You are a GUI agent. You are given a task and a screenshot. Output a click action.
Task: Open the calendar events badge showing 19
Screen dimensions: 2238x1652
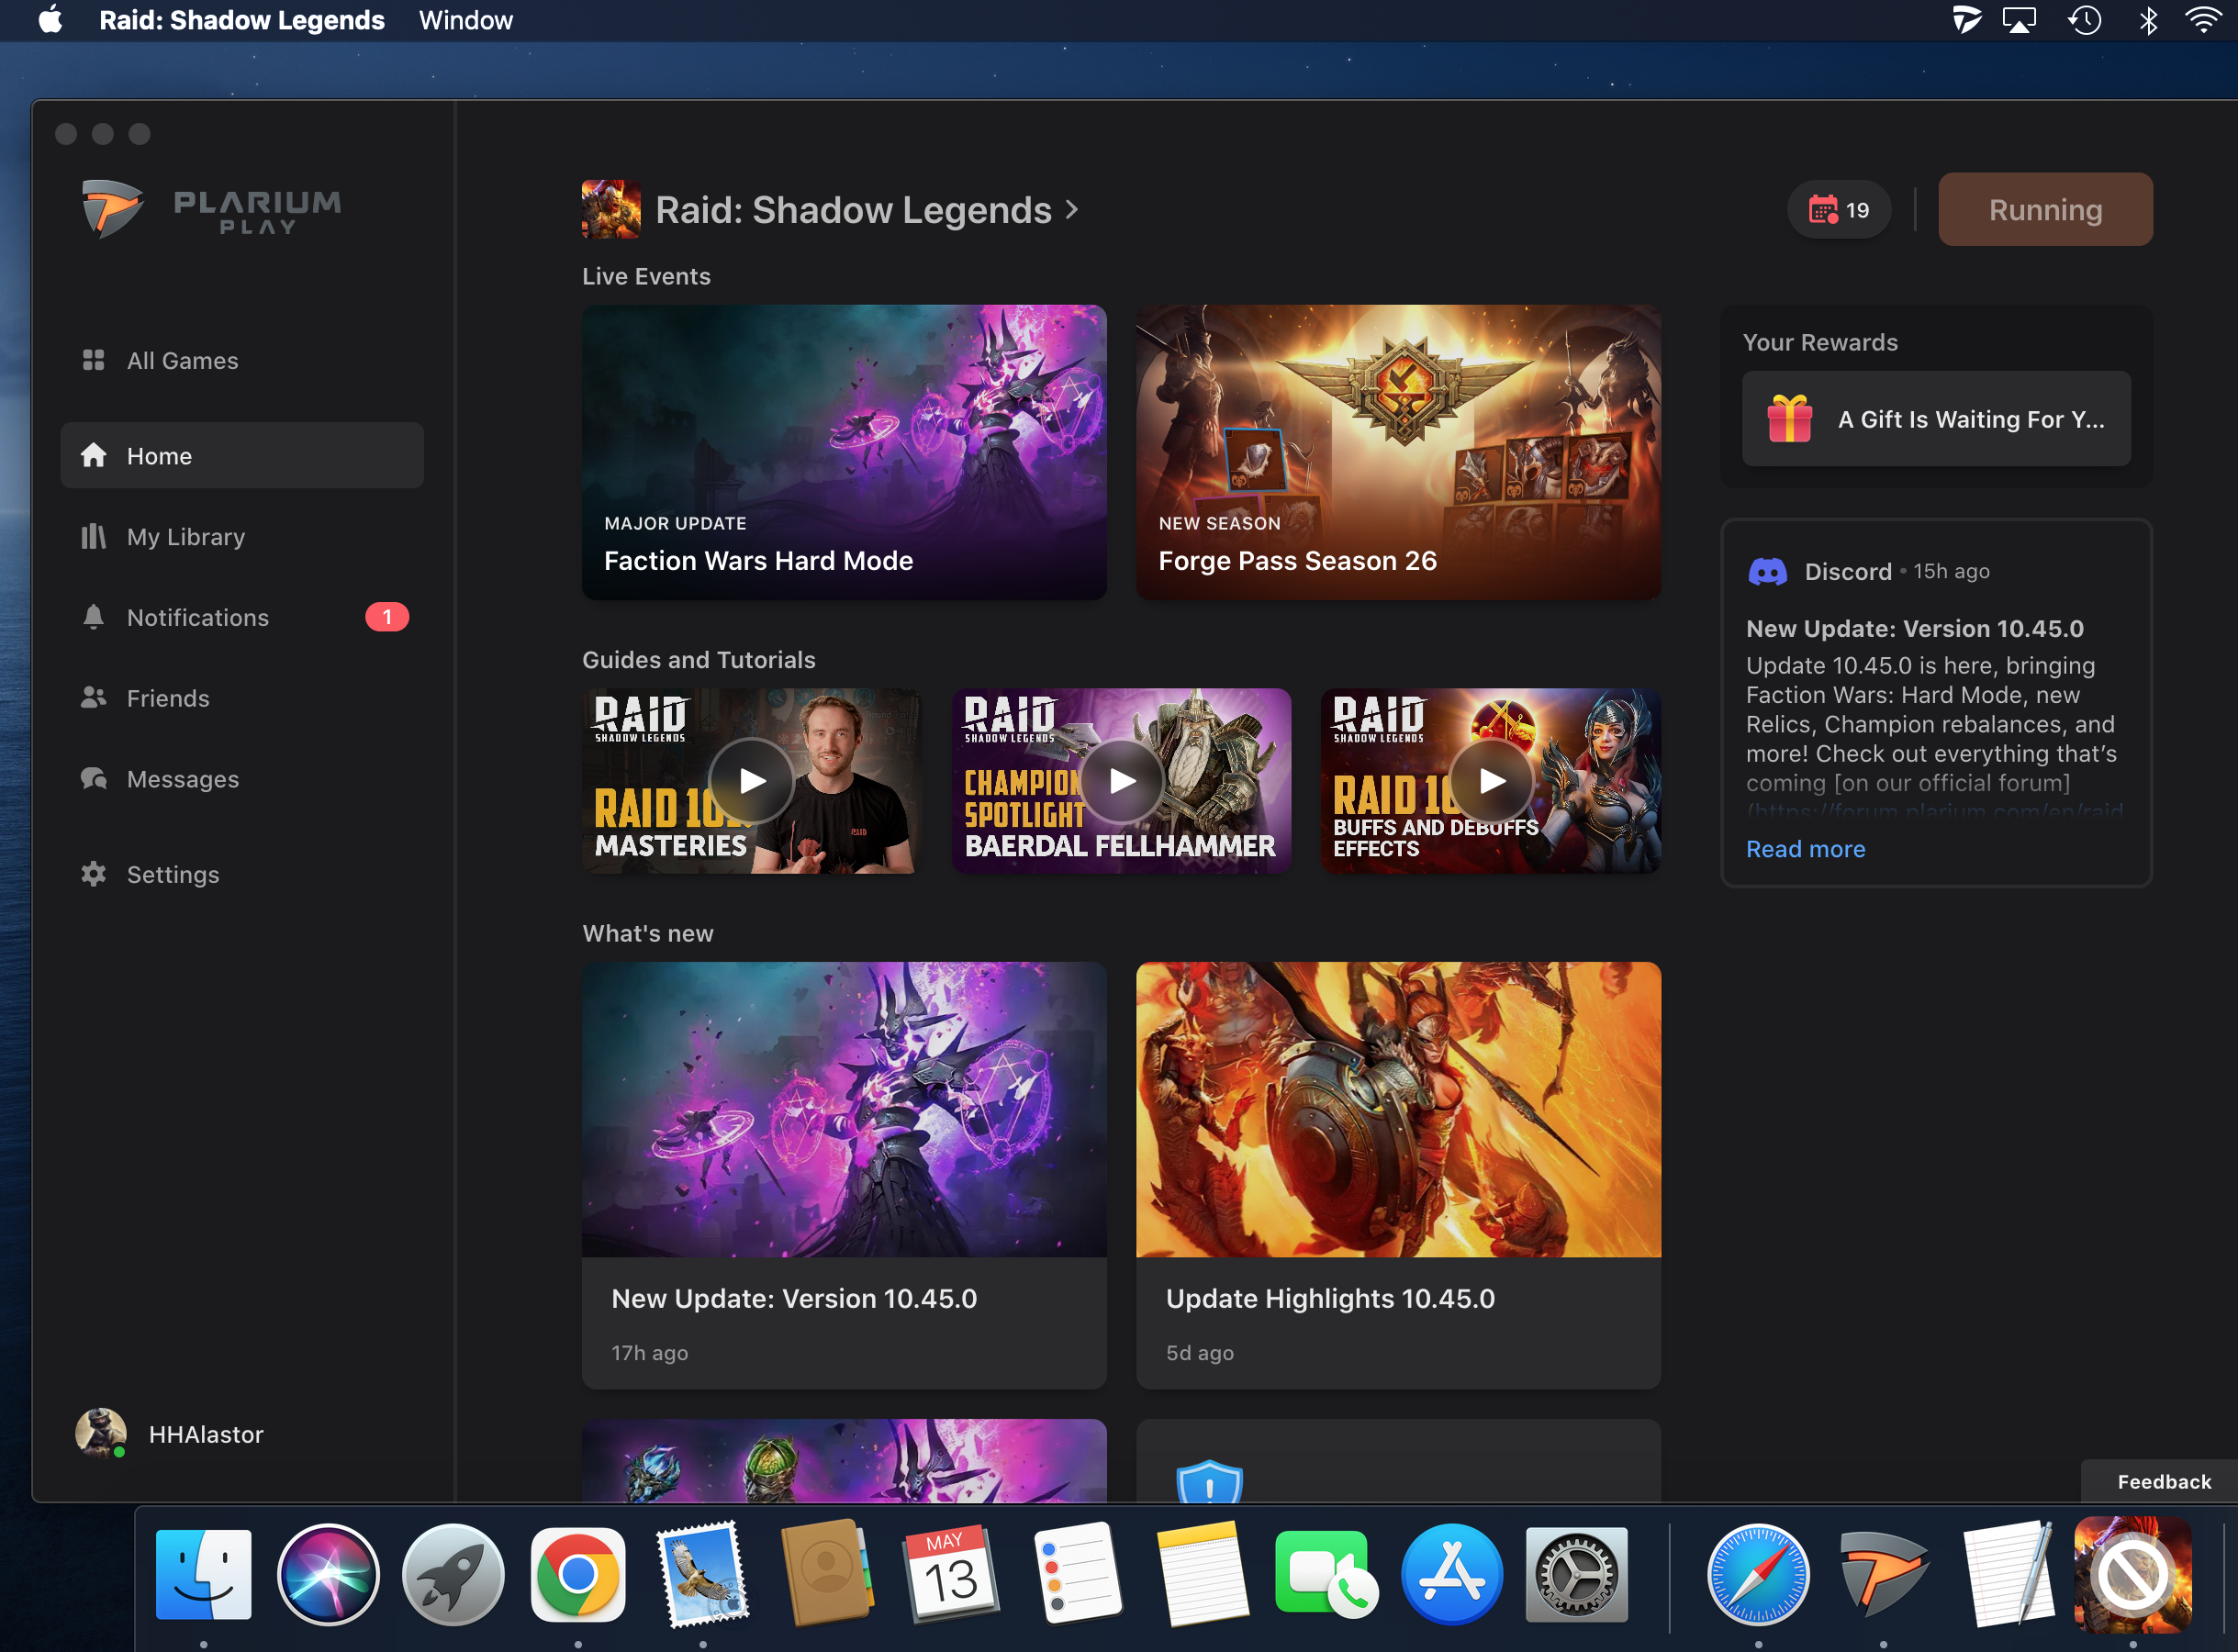point(1838,209)
